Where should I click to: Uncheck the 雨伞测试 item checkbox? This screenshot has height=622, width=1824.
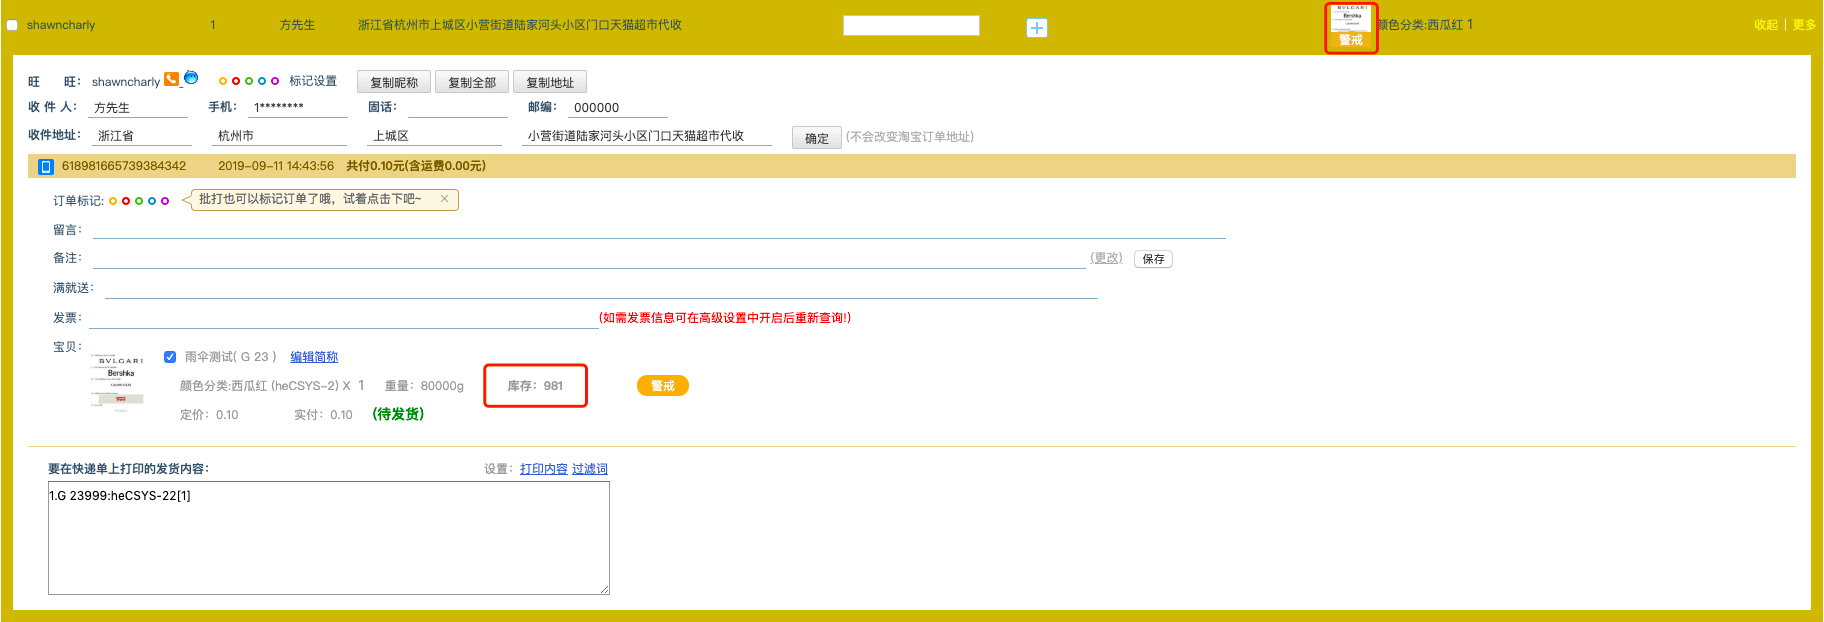[x=170, y=357]
